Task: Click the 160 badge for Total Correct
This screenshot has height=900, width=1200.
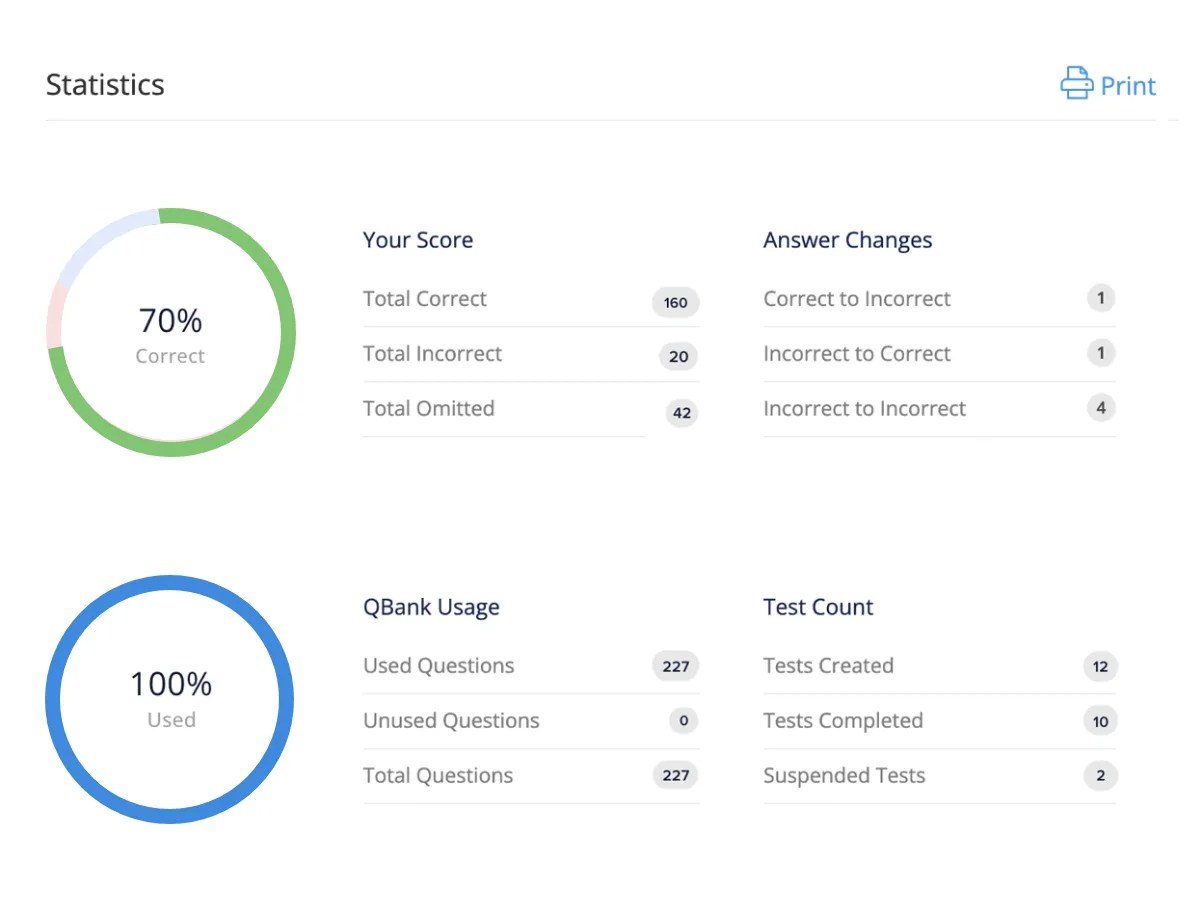Action: point(676,302)
